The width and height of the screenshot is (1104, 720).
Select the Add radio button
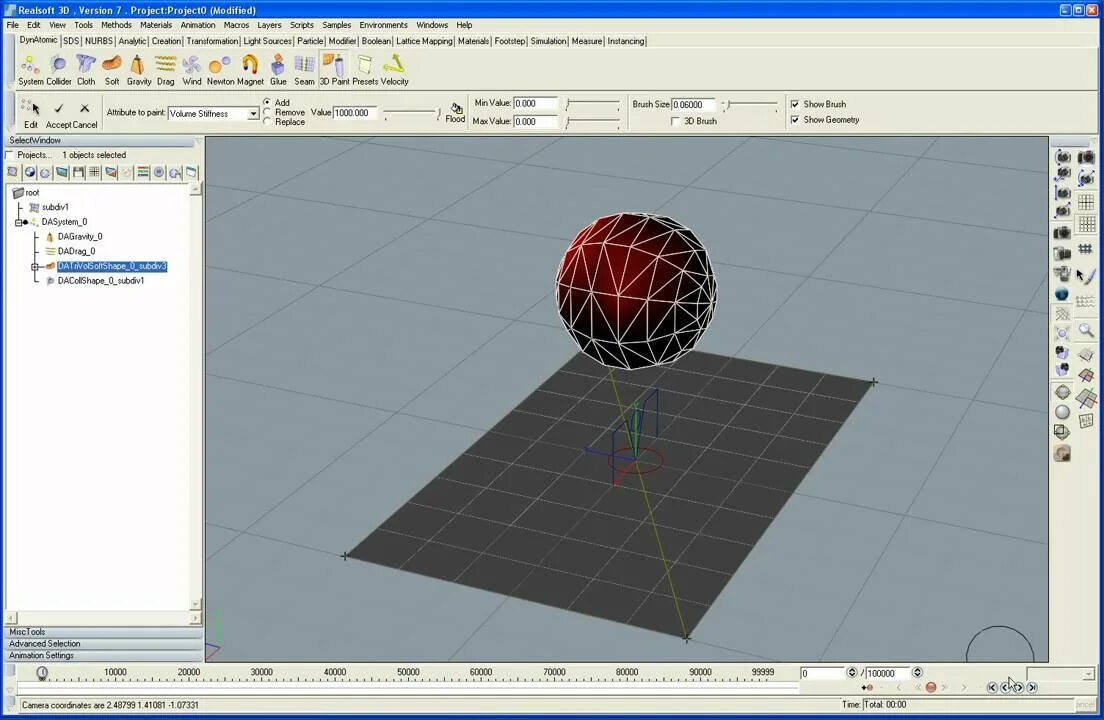[268, 103]
